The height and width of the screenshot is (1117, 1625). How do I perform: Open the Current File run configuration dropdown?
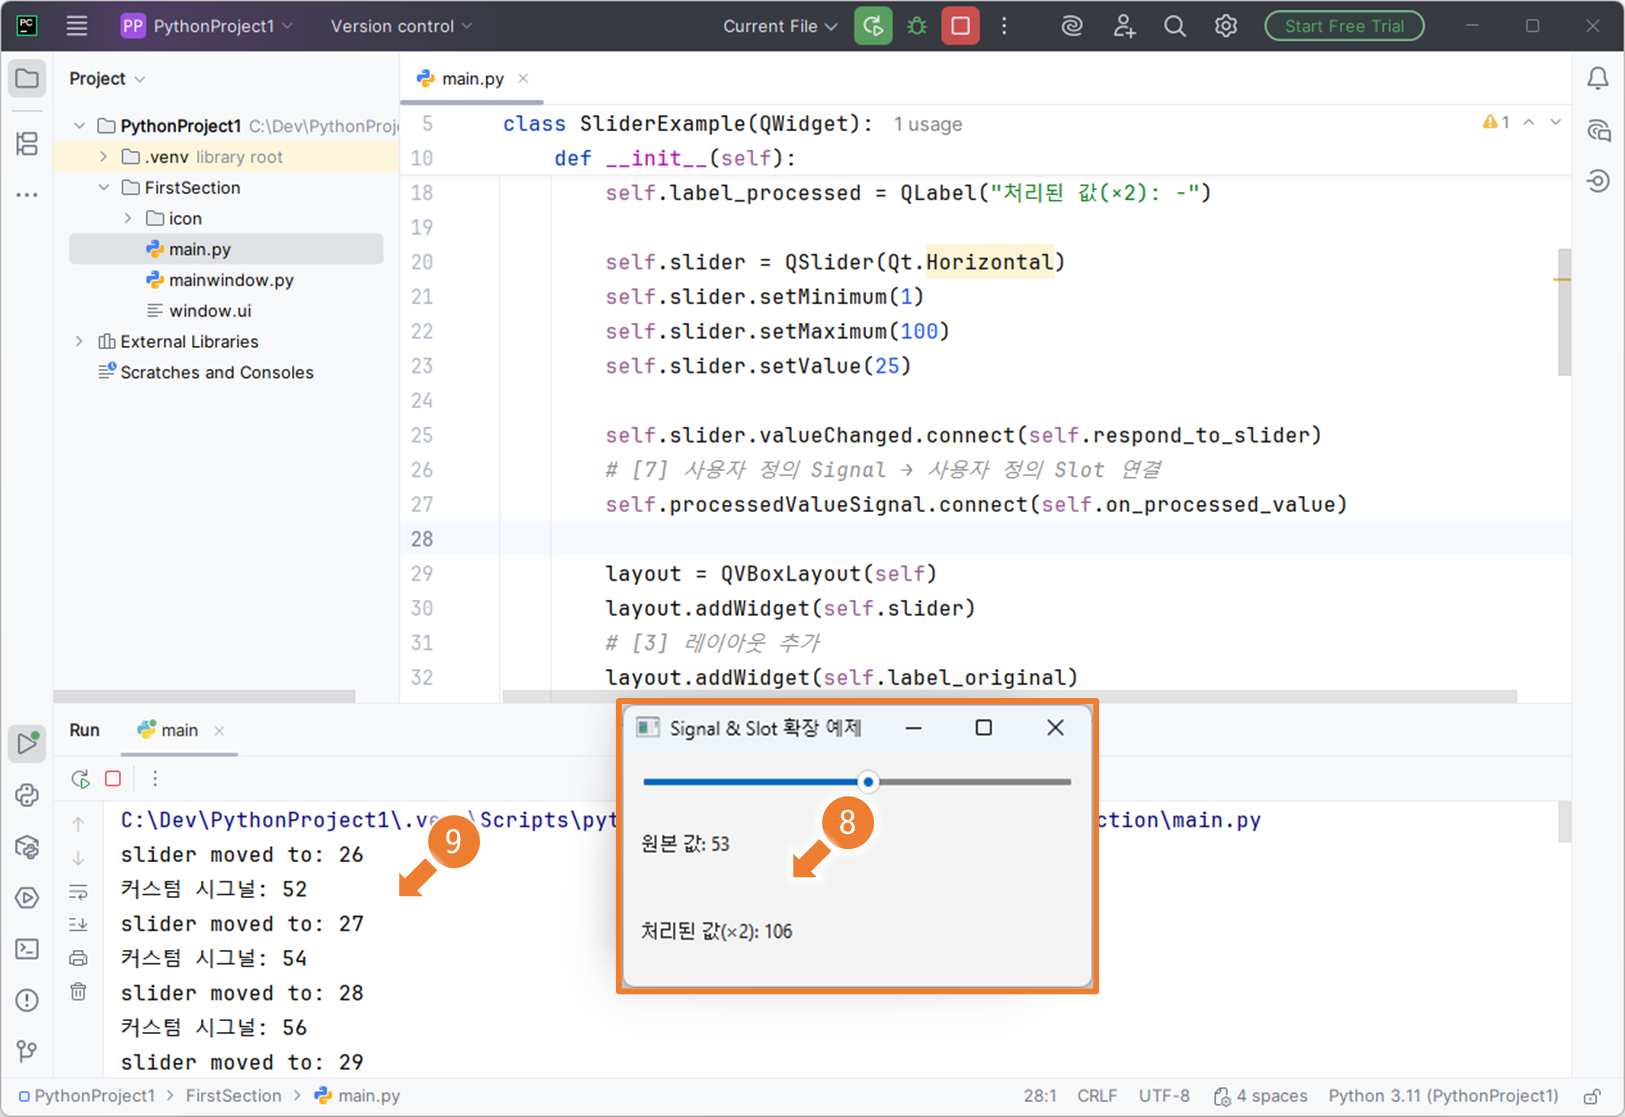pos(780,26)
